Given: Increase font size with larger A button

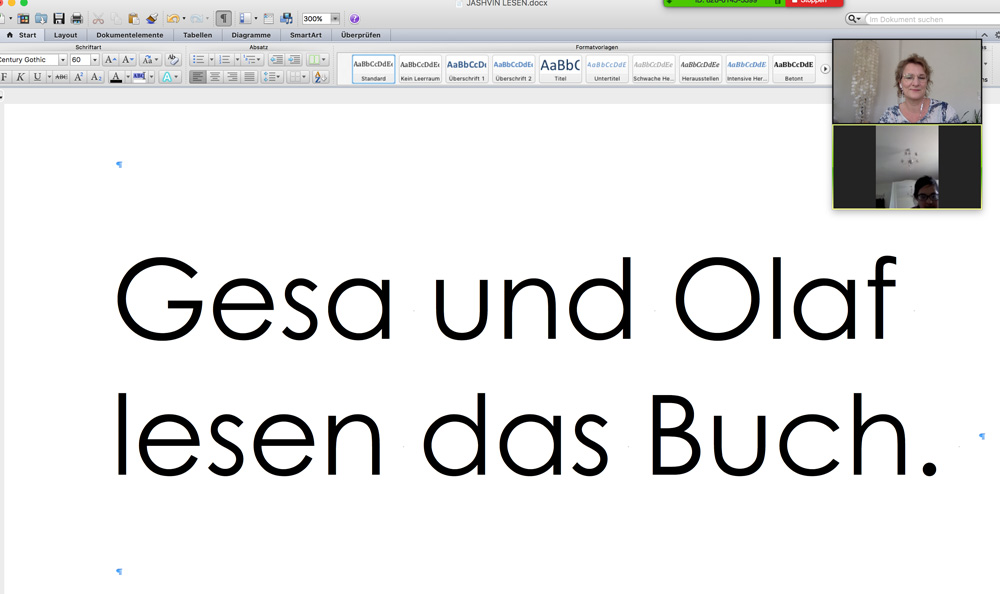Looking at the screenshot, I should (110, 59).
